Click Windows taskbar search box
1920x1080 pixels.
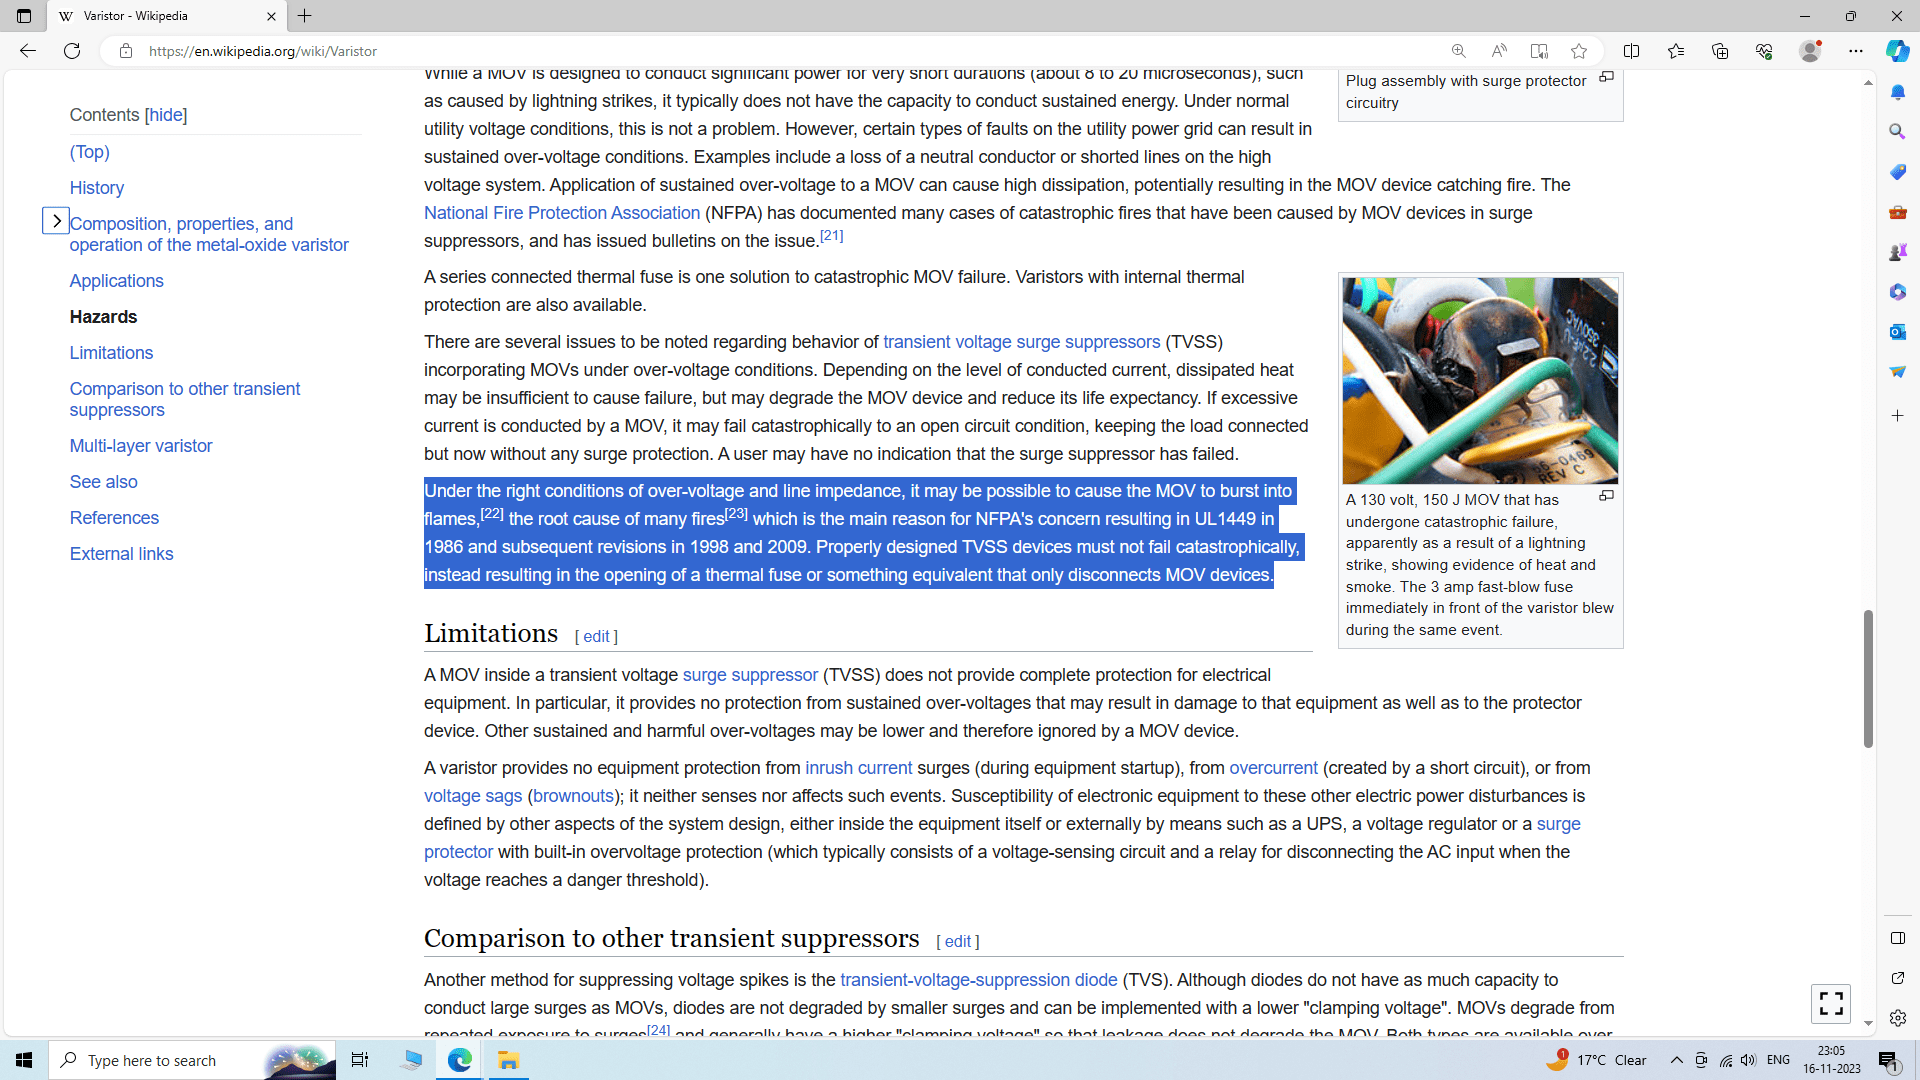(x=192, y=1060)
